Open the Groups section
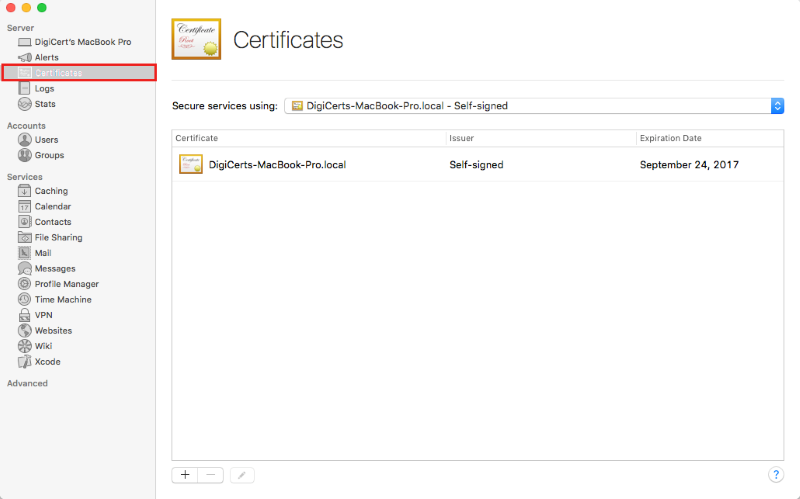Viewport: 800px width, 499px height. [49, 155]
